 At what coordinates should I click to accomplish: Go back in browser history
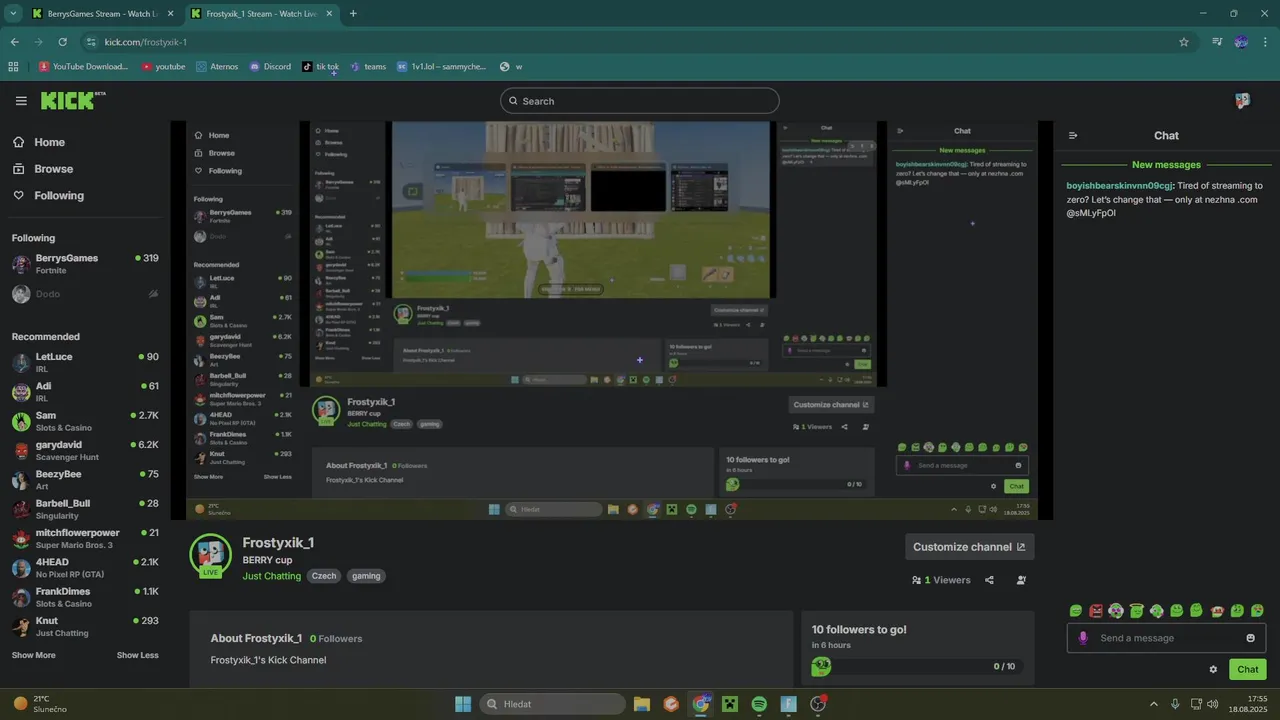[x=14, y=42]
